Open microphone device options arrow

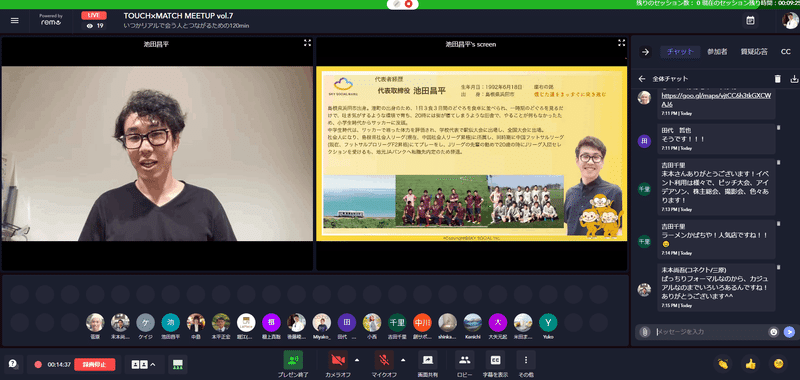(403, 360)
